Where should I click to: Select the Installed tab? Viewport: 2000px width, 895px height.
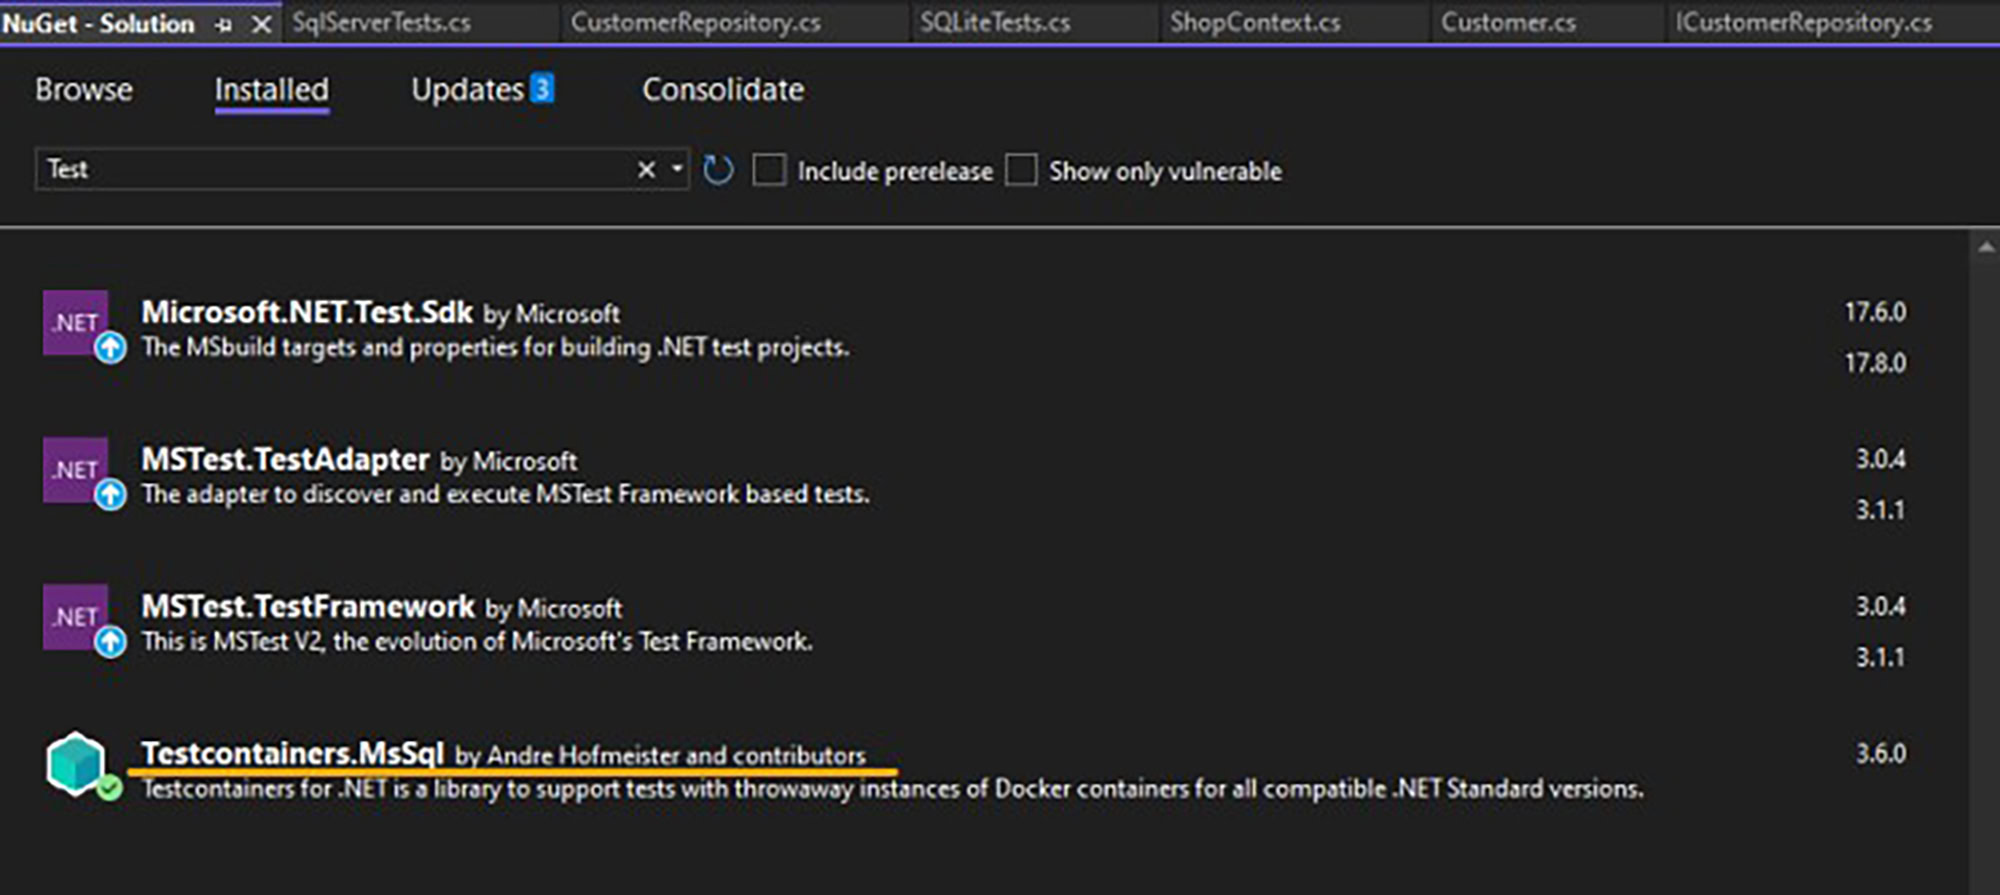(271, 90)
